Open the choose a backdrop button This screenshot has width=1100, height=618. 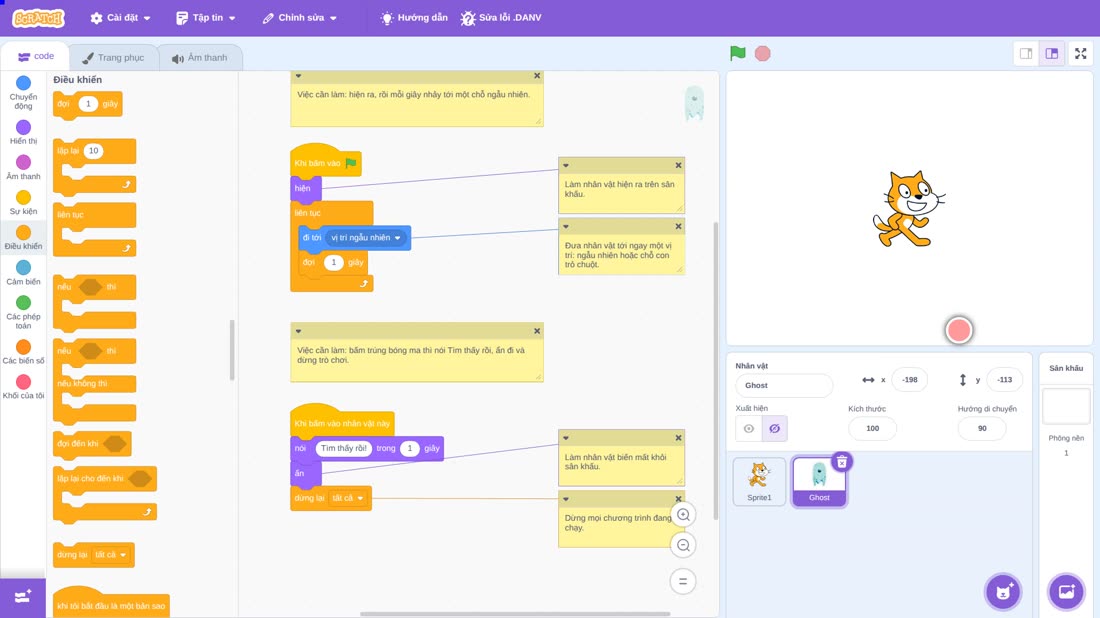(1066, 591)
